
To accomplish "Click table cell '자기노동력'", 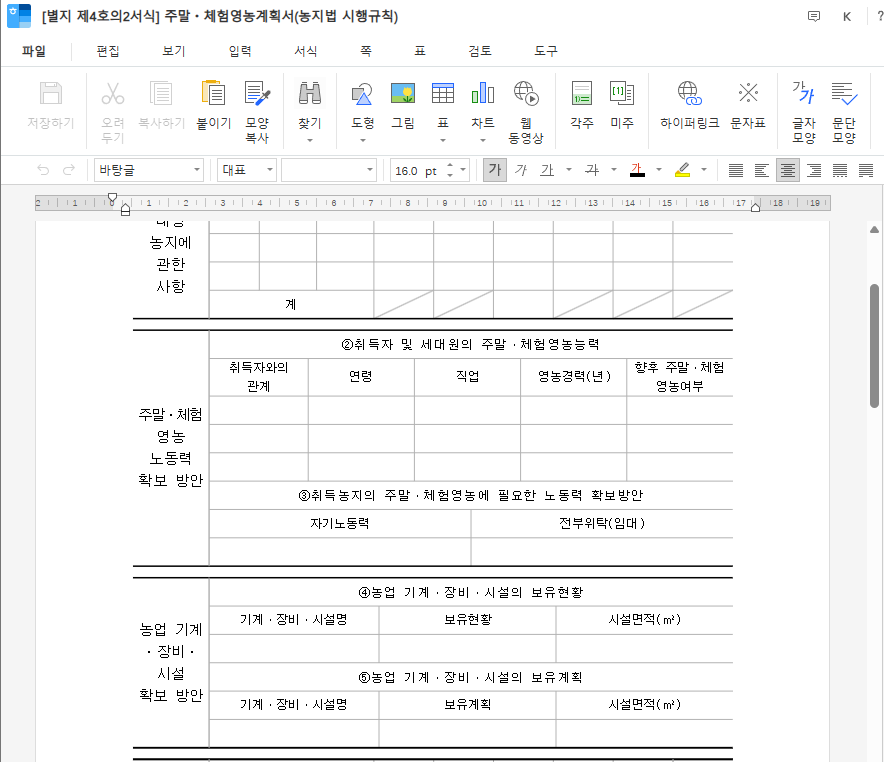I will (340, 523).
